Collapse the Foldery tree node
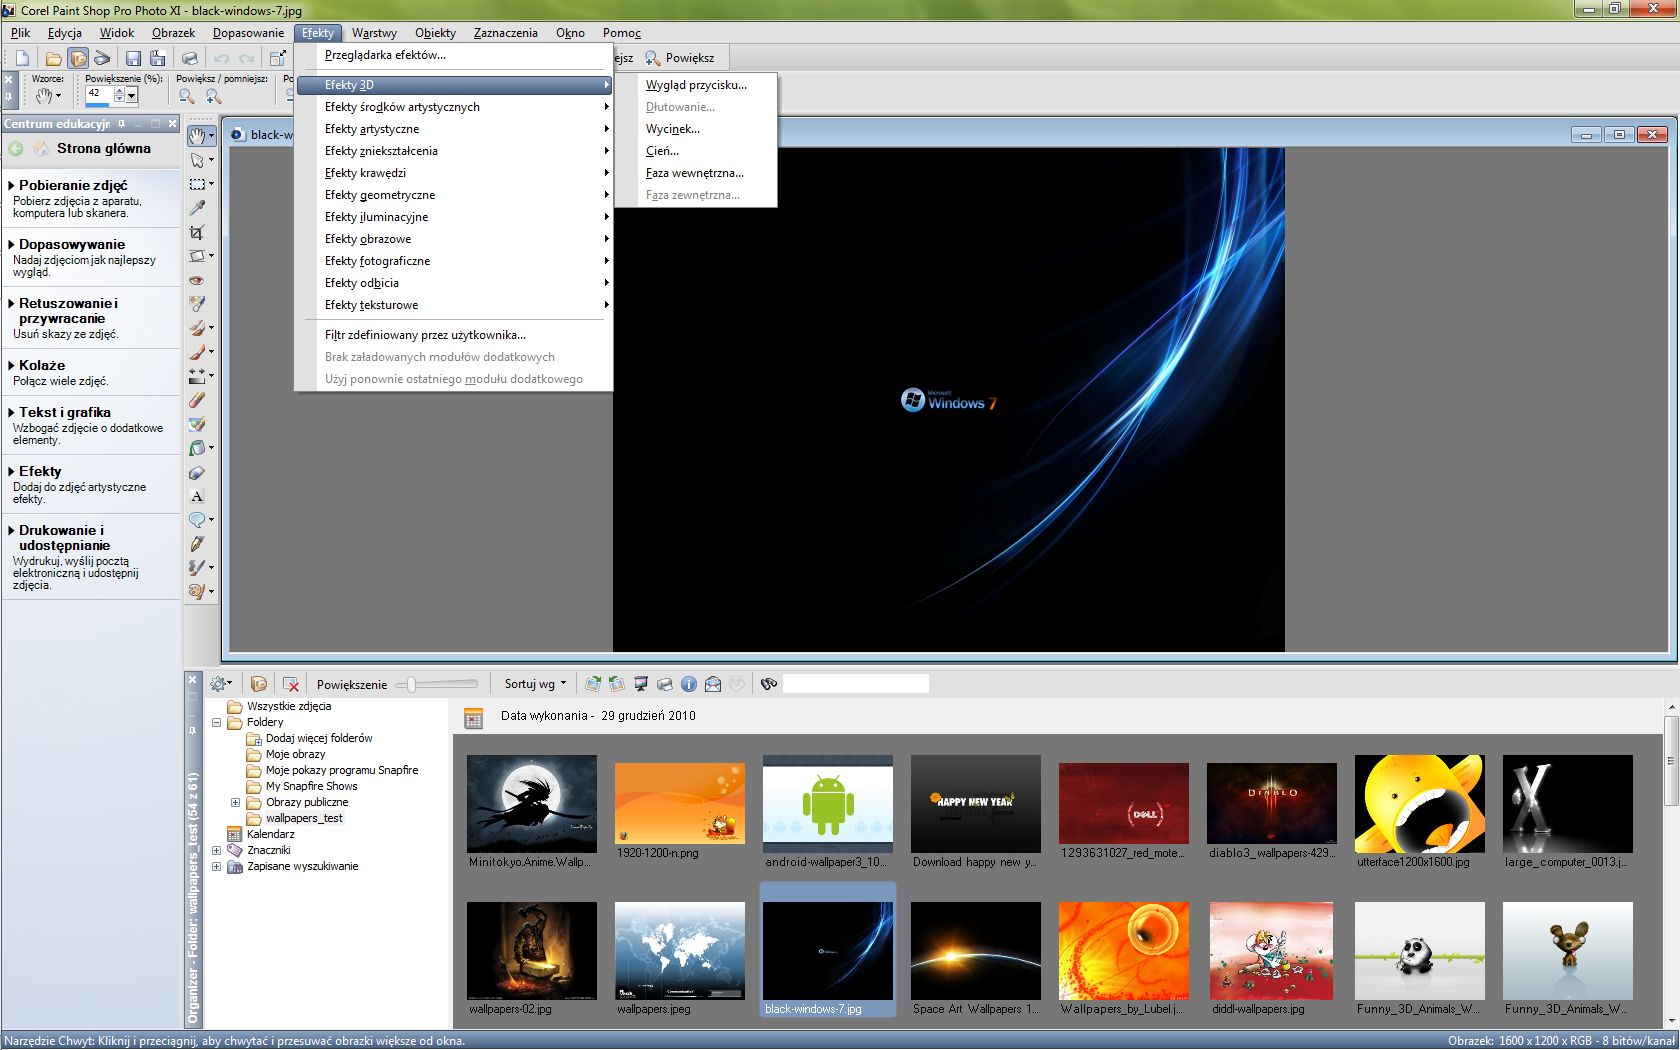 coord(216,722)
